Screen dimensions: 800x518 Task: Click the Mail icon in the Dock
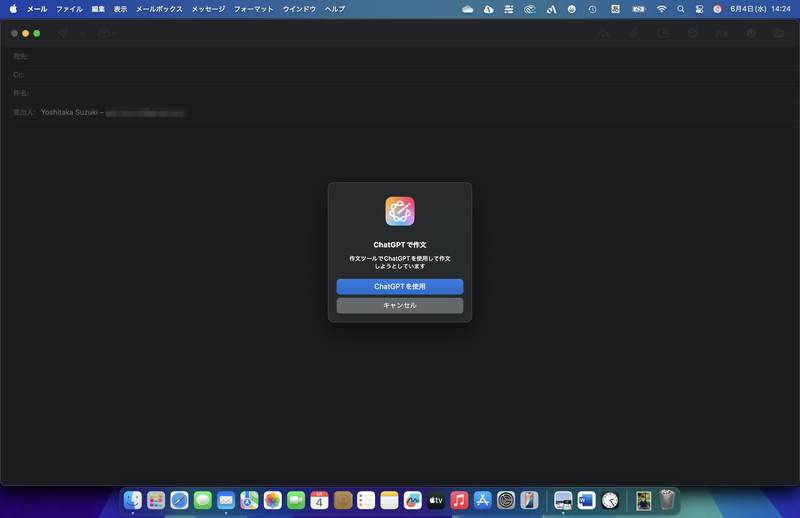226,500
